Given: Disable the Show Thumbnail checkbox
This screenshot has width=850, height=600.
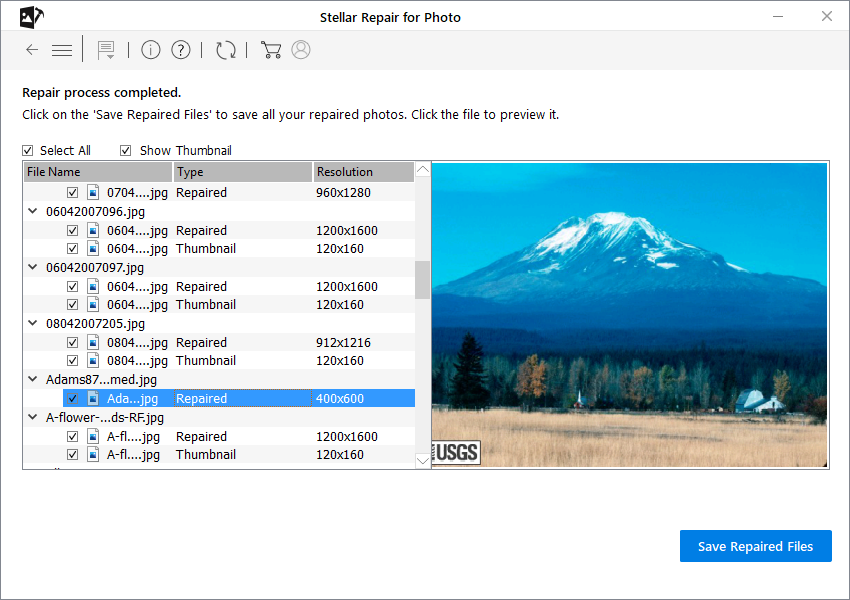Looking at the screenshot, I should click(x=125, y=151).
